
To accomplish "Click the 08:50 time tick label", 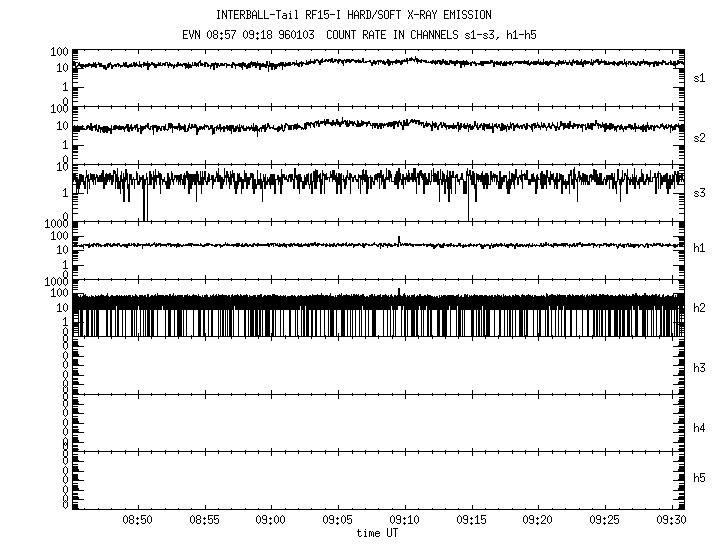I will pyautogui.click(x=137, y=521).
